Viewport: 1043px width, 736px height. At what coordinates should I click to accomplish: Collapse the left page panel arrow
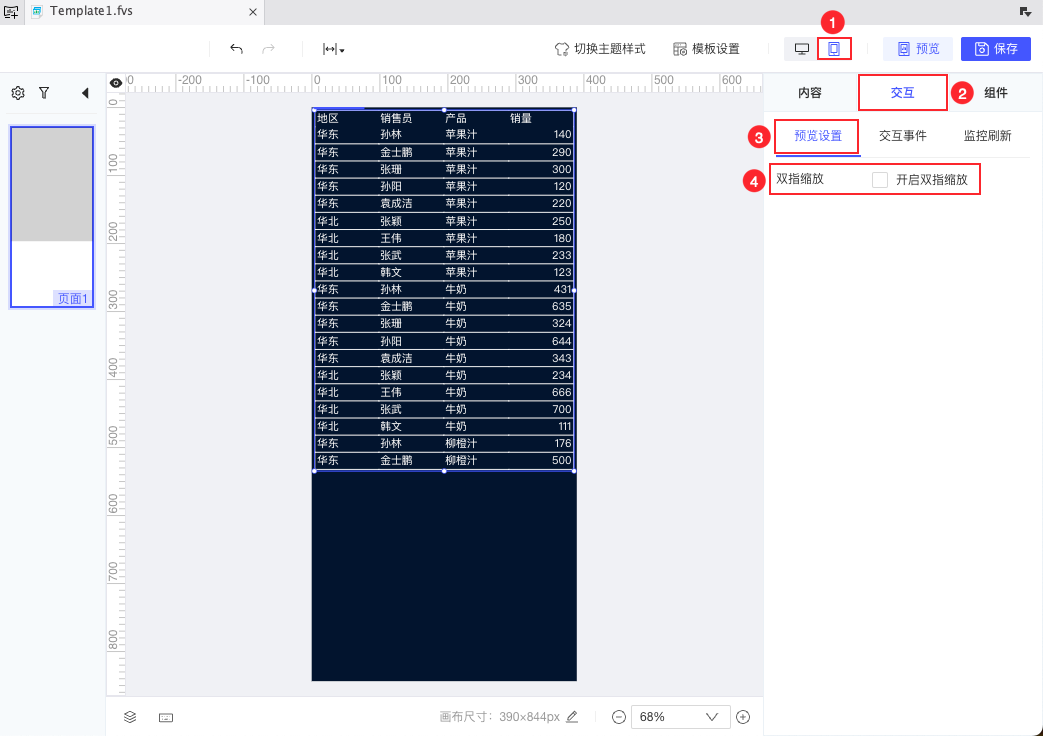tap(85, 93)
